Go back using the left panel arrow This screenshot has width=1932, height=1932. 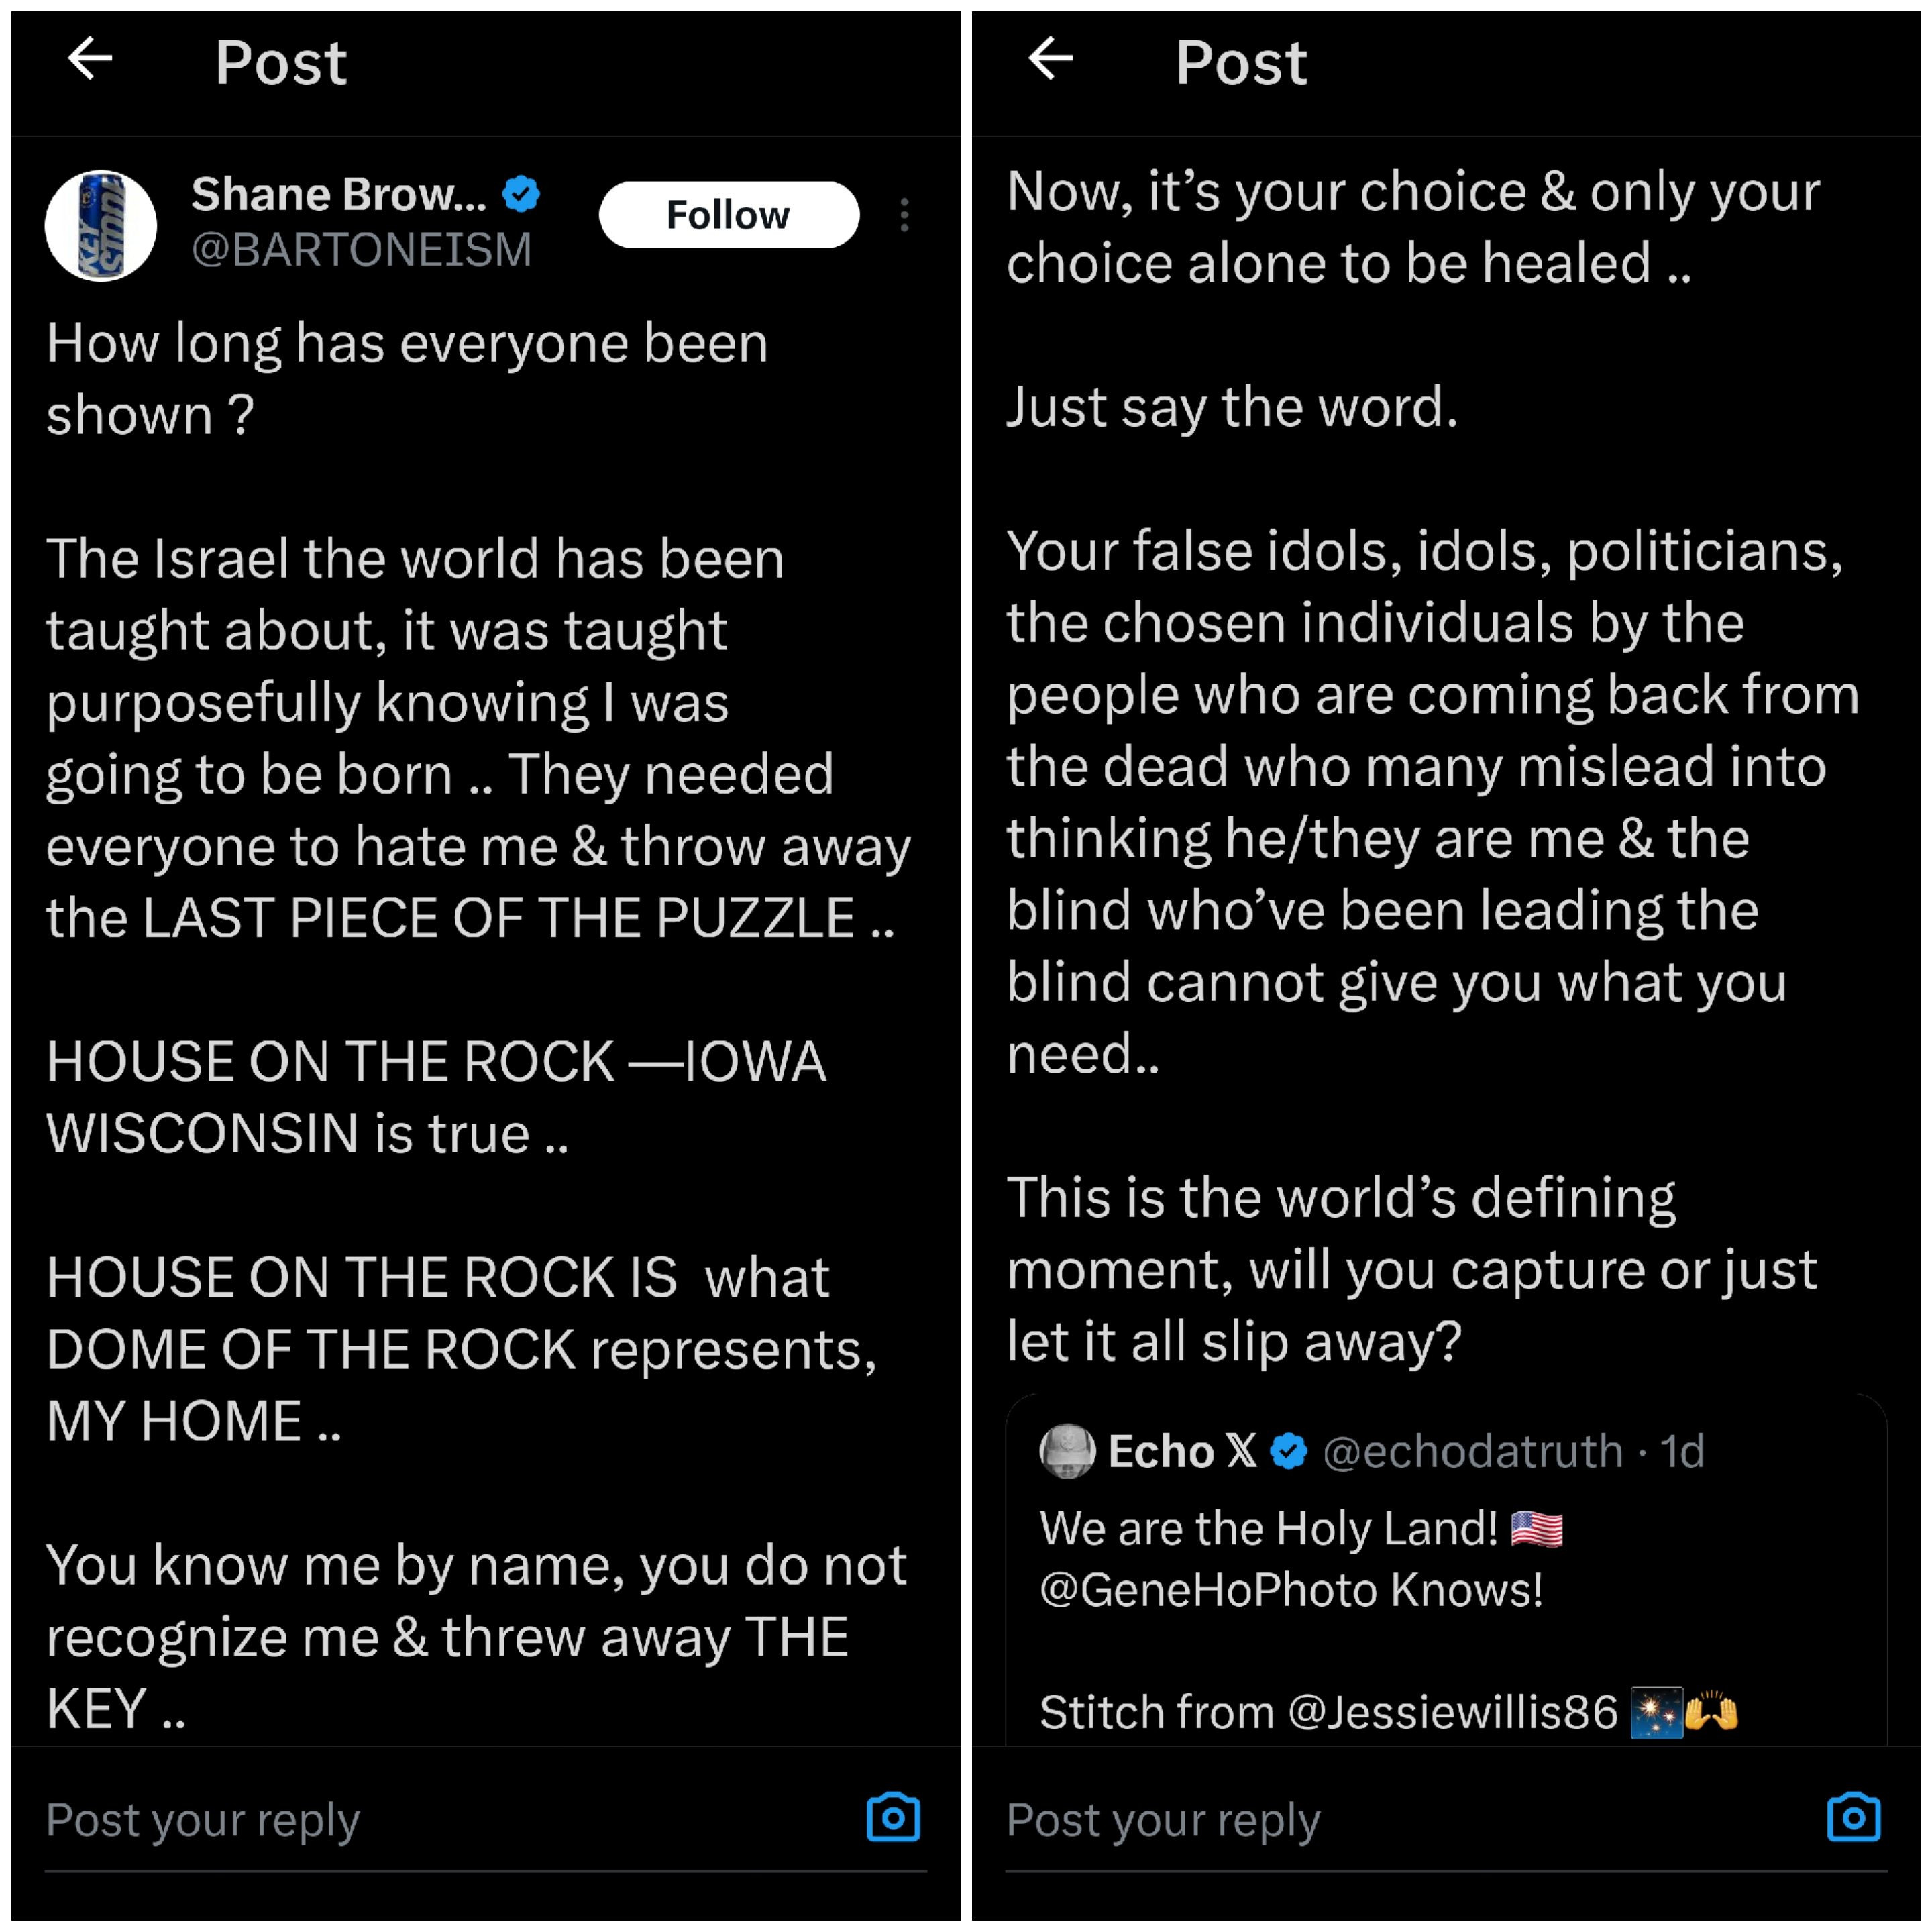[x=90, y=59]
